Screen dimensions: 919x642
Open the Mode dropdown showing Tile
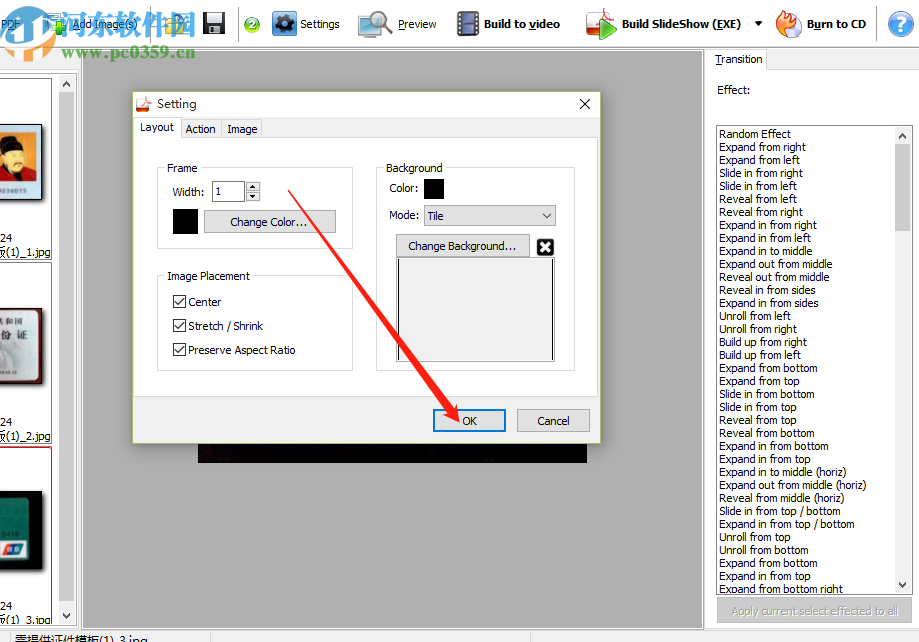[489, 216]
